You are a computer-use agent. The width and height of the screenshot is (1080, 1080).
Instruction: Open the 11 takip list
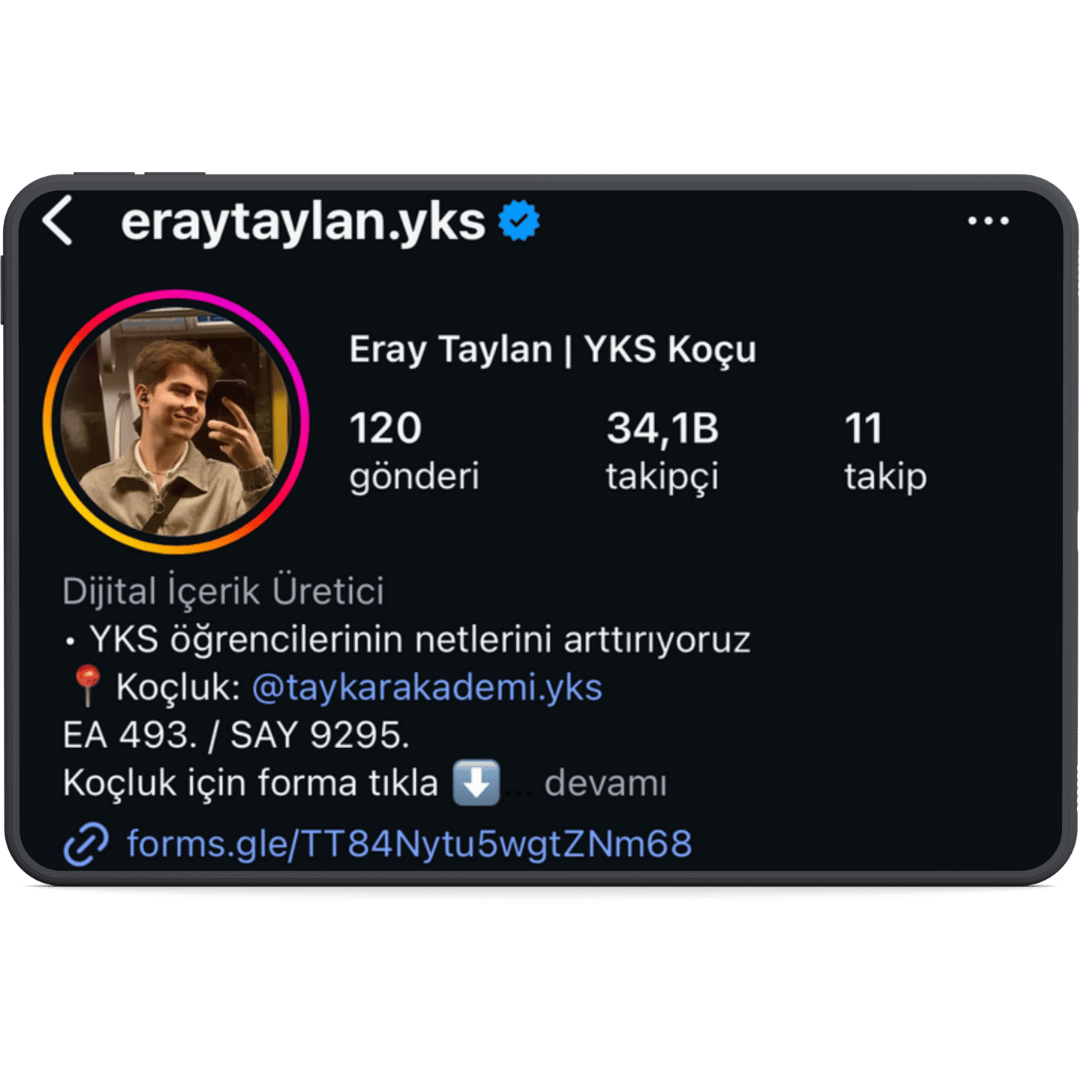pos(886,450)
